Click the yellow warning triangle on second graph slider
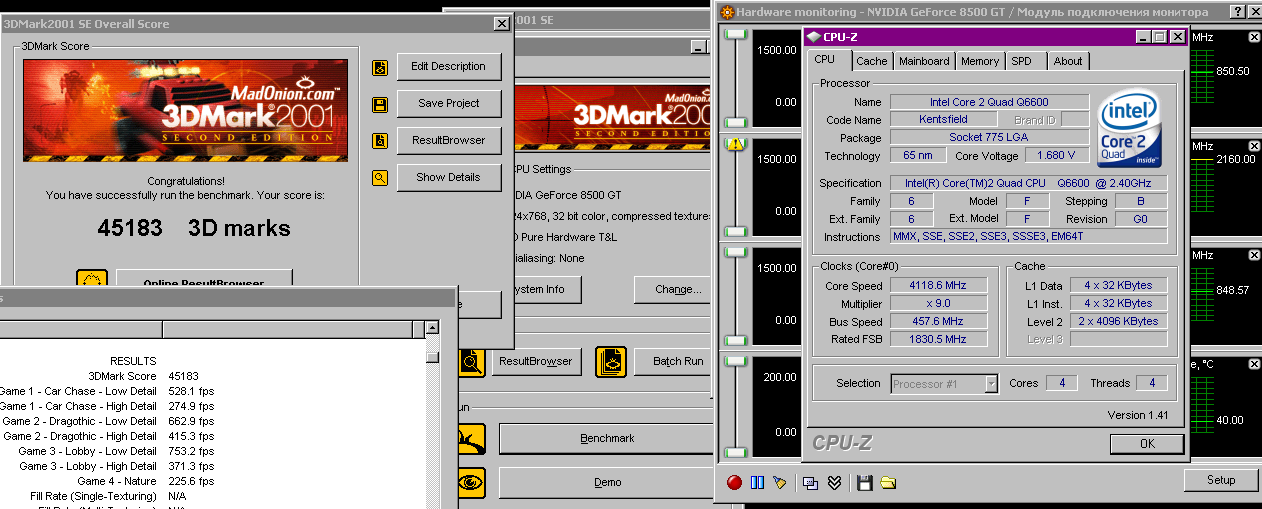Screen dimensions: 1262x509 [737, 143]
